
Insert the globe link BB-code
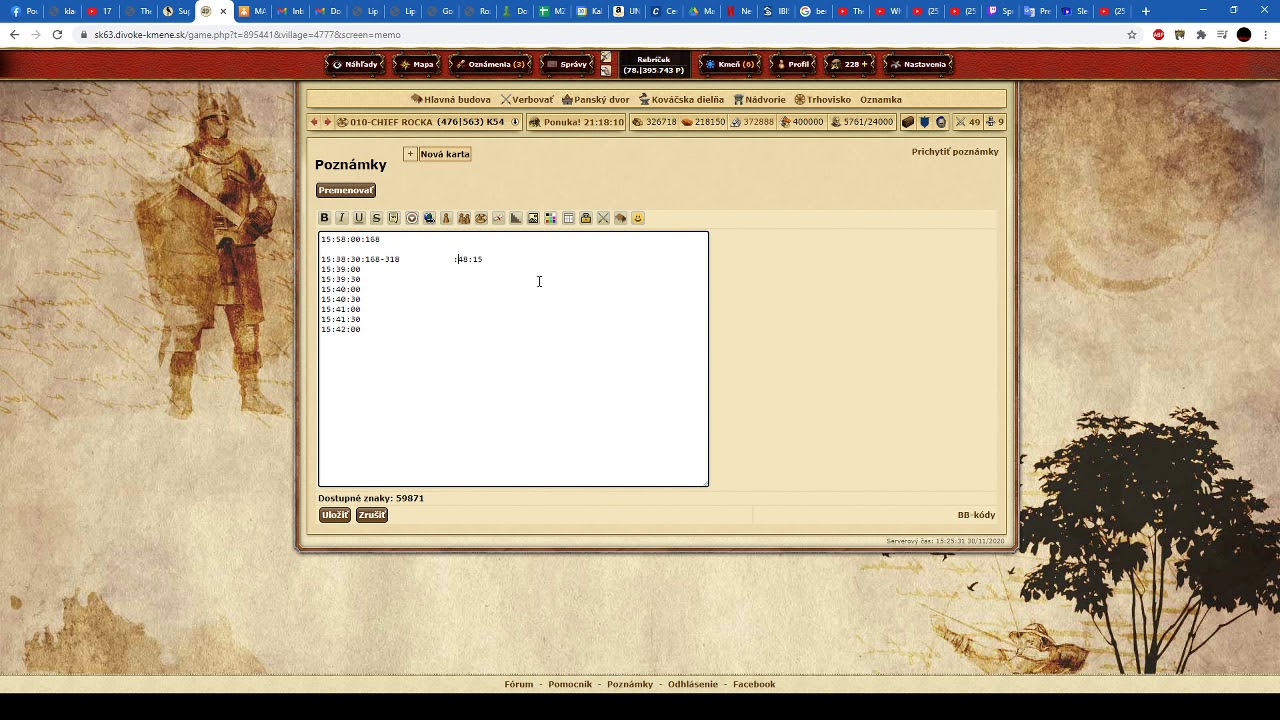tap(429, 218)
